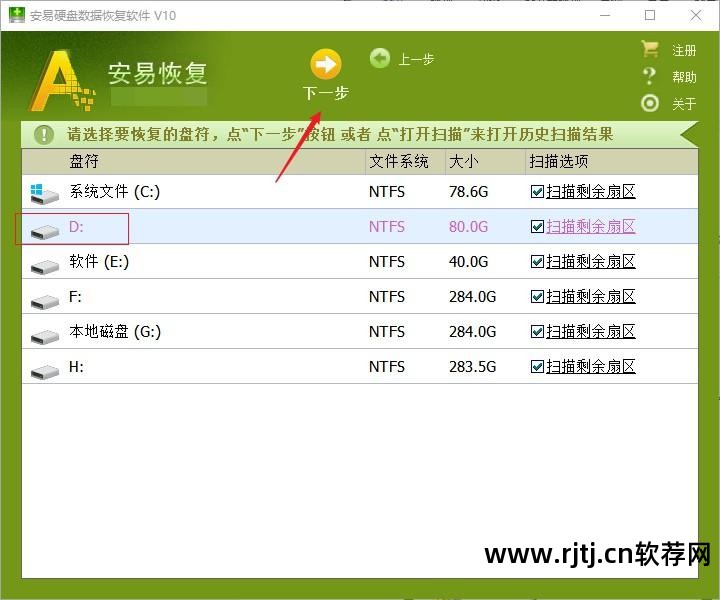Click the 78.6G size value

pyautogui.click(x=469, y=192)
